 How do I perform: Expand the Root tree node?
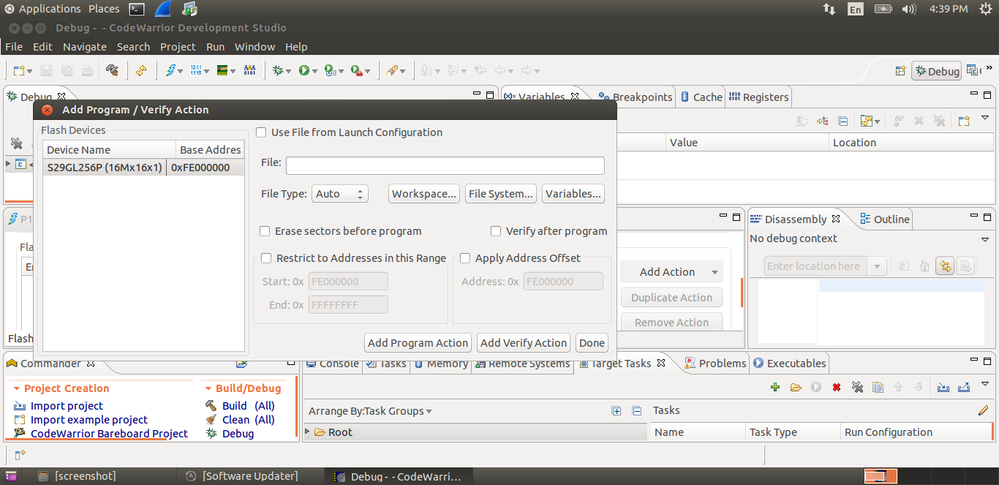coord(308,432)
